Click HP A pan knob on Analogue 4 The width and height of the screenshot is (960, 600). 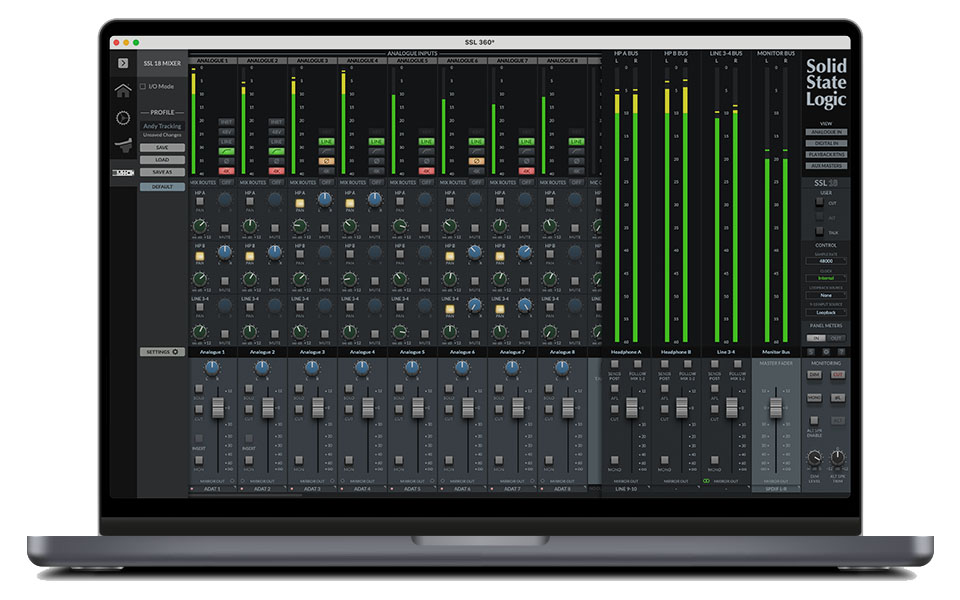375,199
